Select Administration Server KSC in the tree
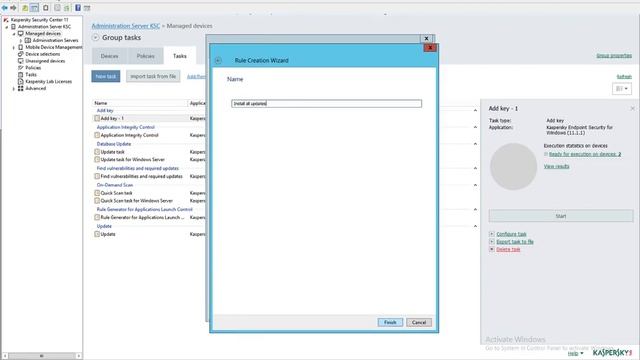640x360 pixels. (44, 27)
